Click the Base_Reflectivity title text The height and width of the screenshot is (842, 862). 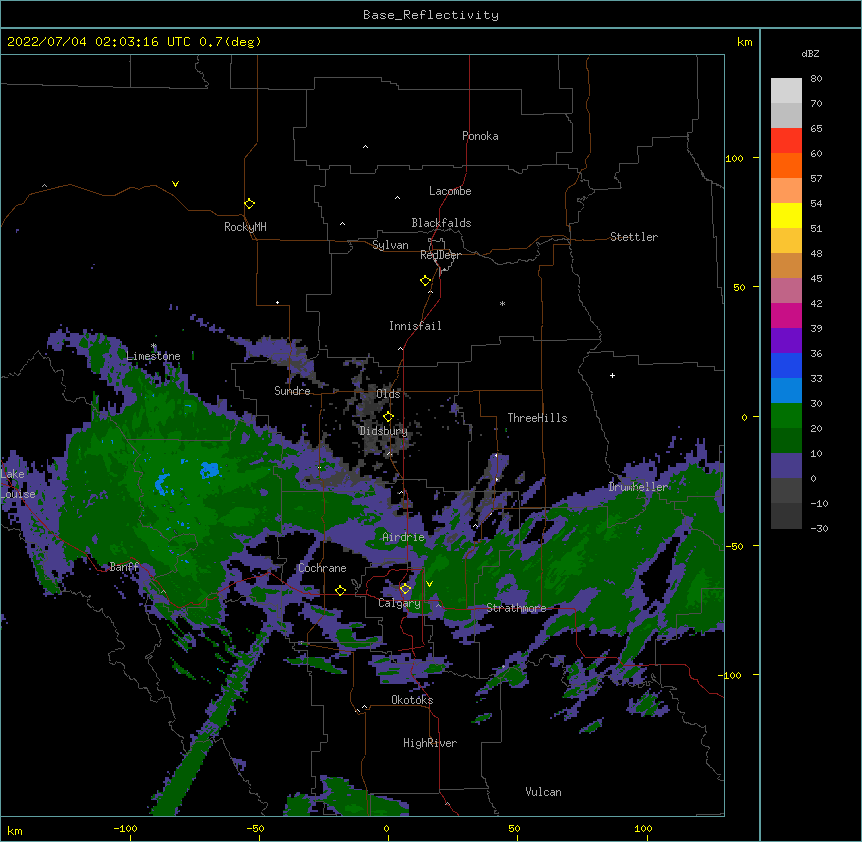pos(431,15)
